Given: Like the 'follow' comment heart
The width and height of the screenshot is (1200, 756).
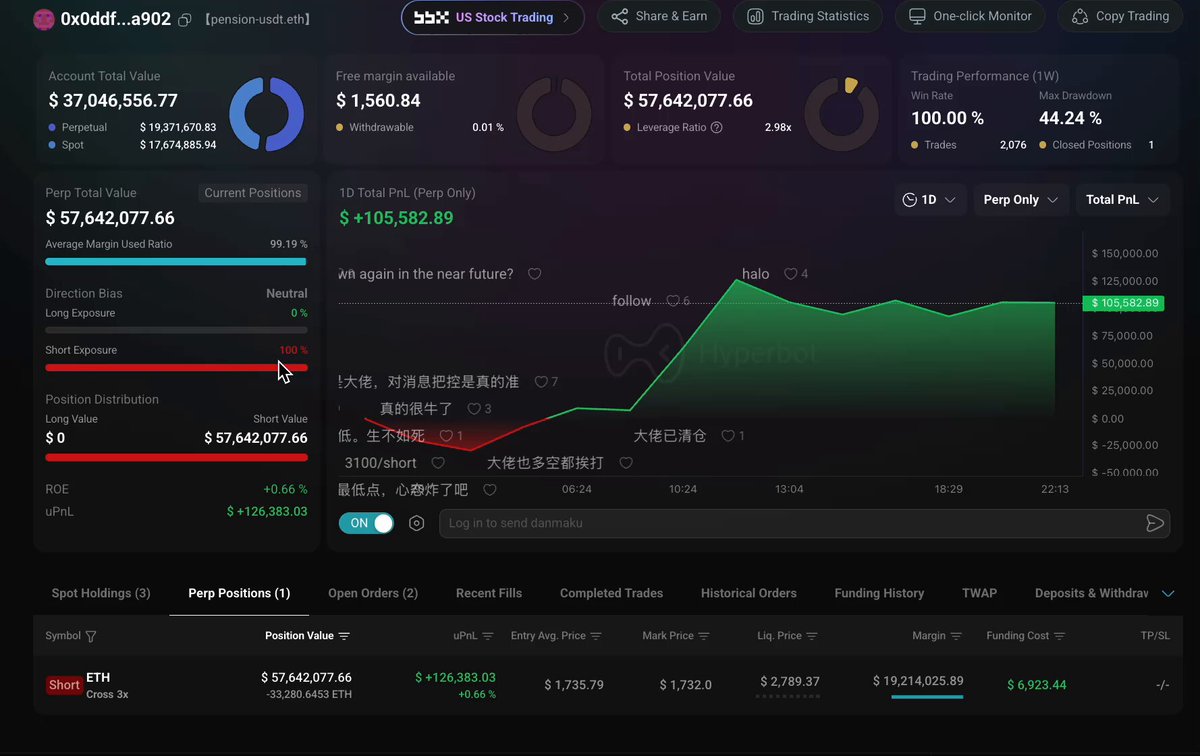Looking at the screenshot, I should pos(672,301).
